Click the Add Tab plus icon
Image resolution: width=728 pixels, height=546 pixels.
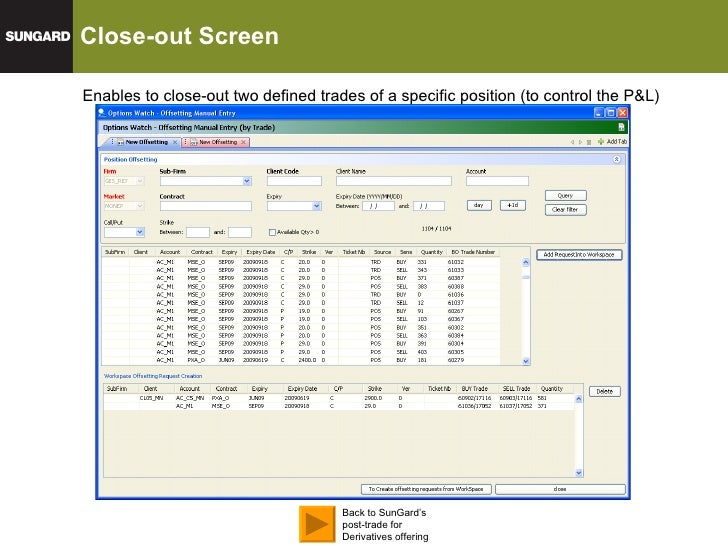click(601, 142)
